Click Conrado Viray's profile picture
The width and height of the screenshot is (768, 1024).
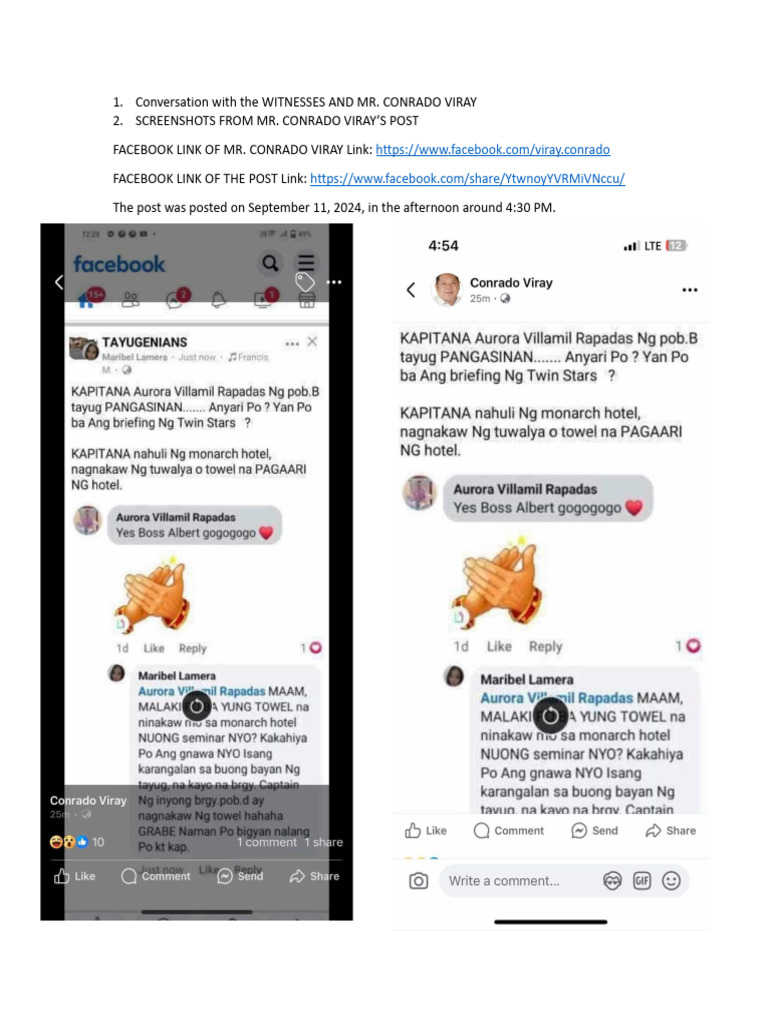click(x=447, y=289)
